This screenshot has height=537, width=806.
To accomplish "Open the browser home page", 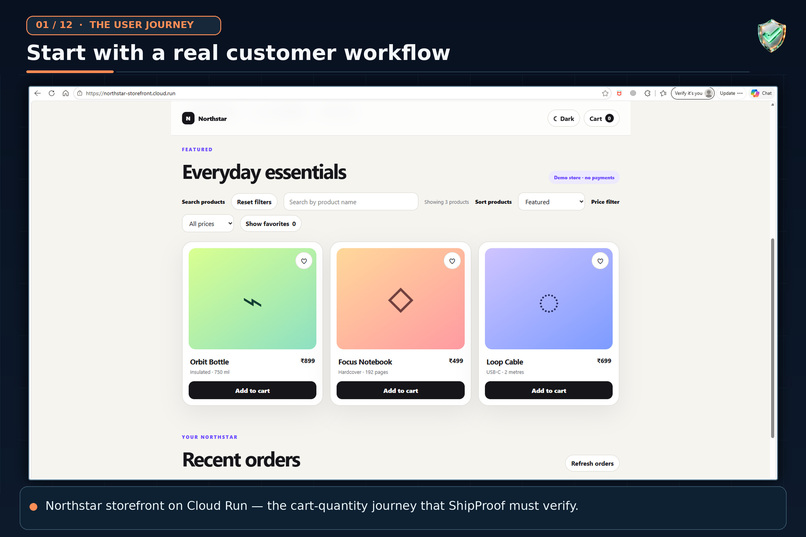I will (66, 93).
